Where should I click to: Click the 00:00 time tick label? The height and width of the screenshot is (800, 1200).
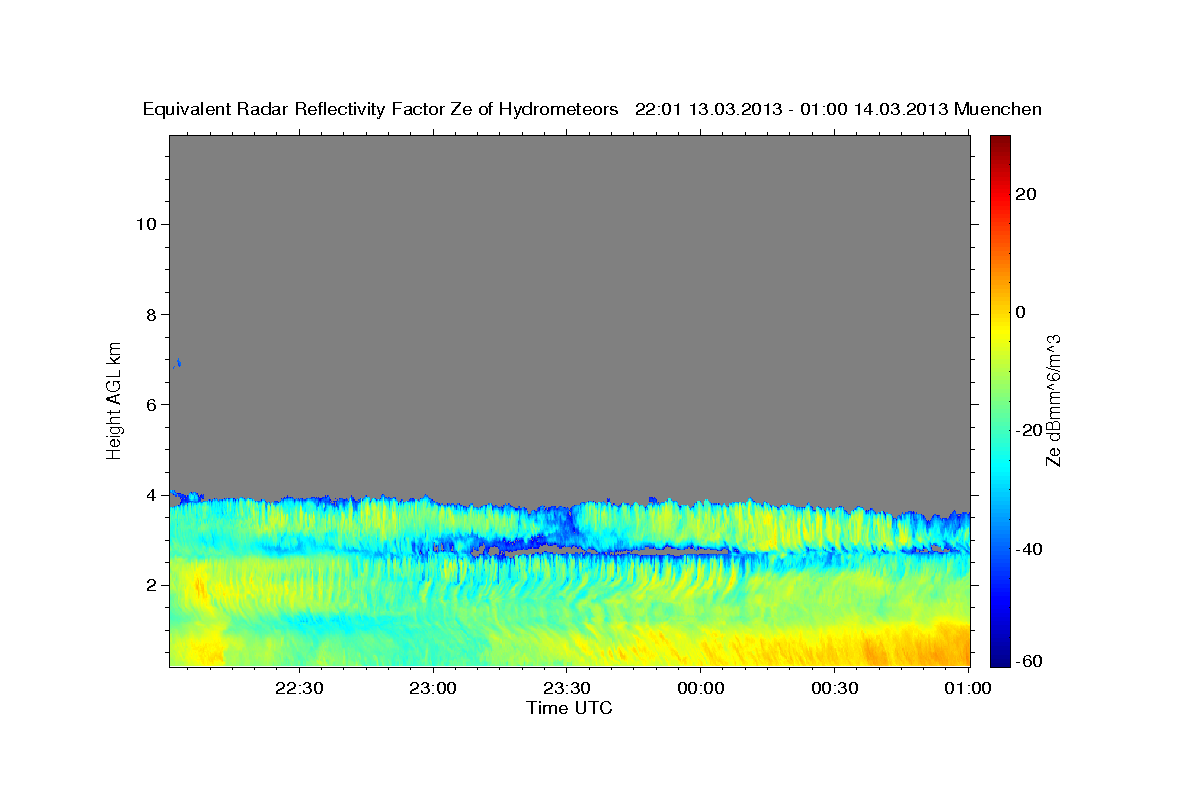click(x=701, y=688)
